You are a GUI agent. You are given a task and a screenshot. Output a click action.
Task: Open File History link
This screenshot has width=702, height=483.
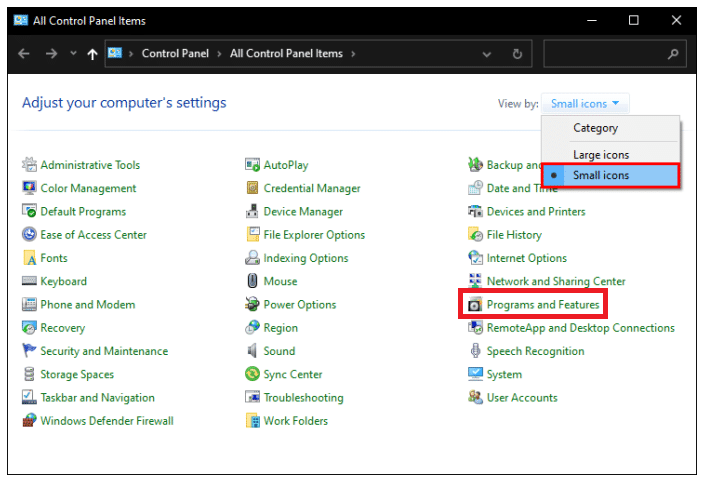[x=514, y=235]
